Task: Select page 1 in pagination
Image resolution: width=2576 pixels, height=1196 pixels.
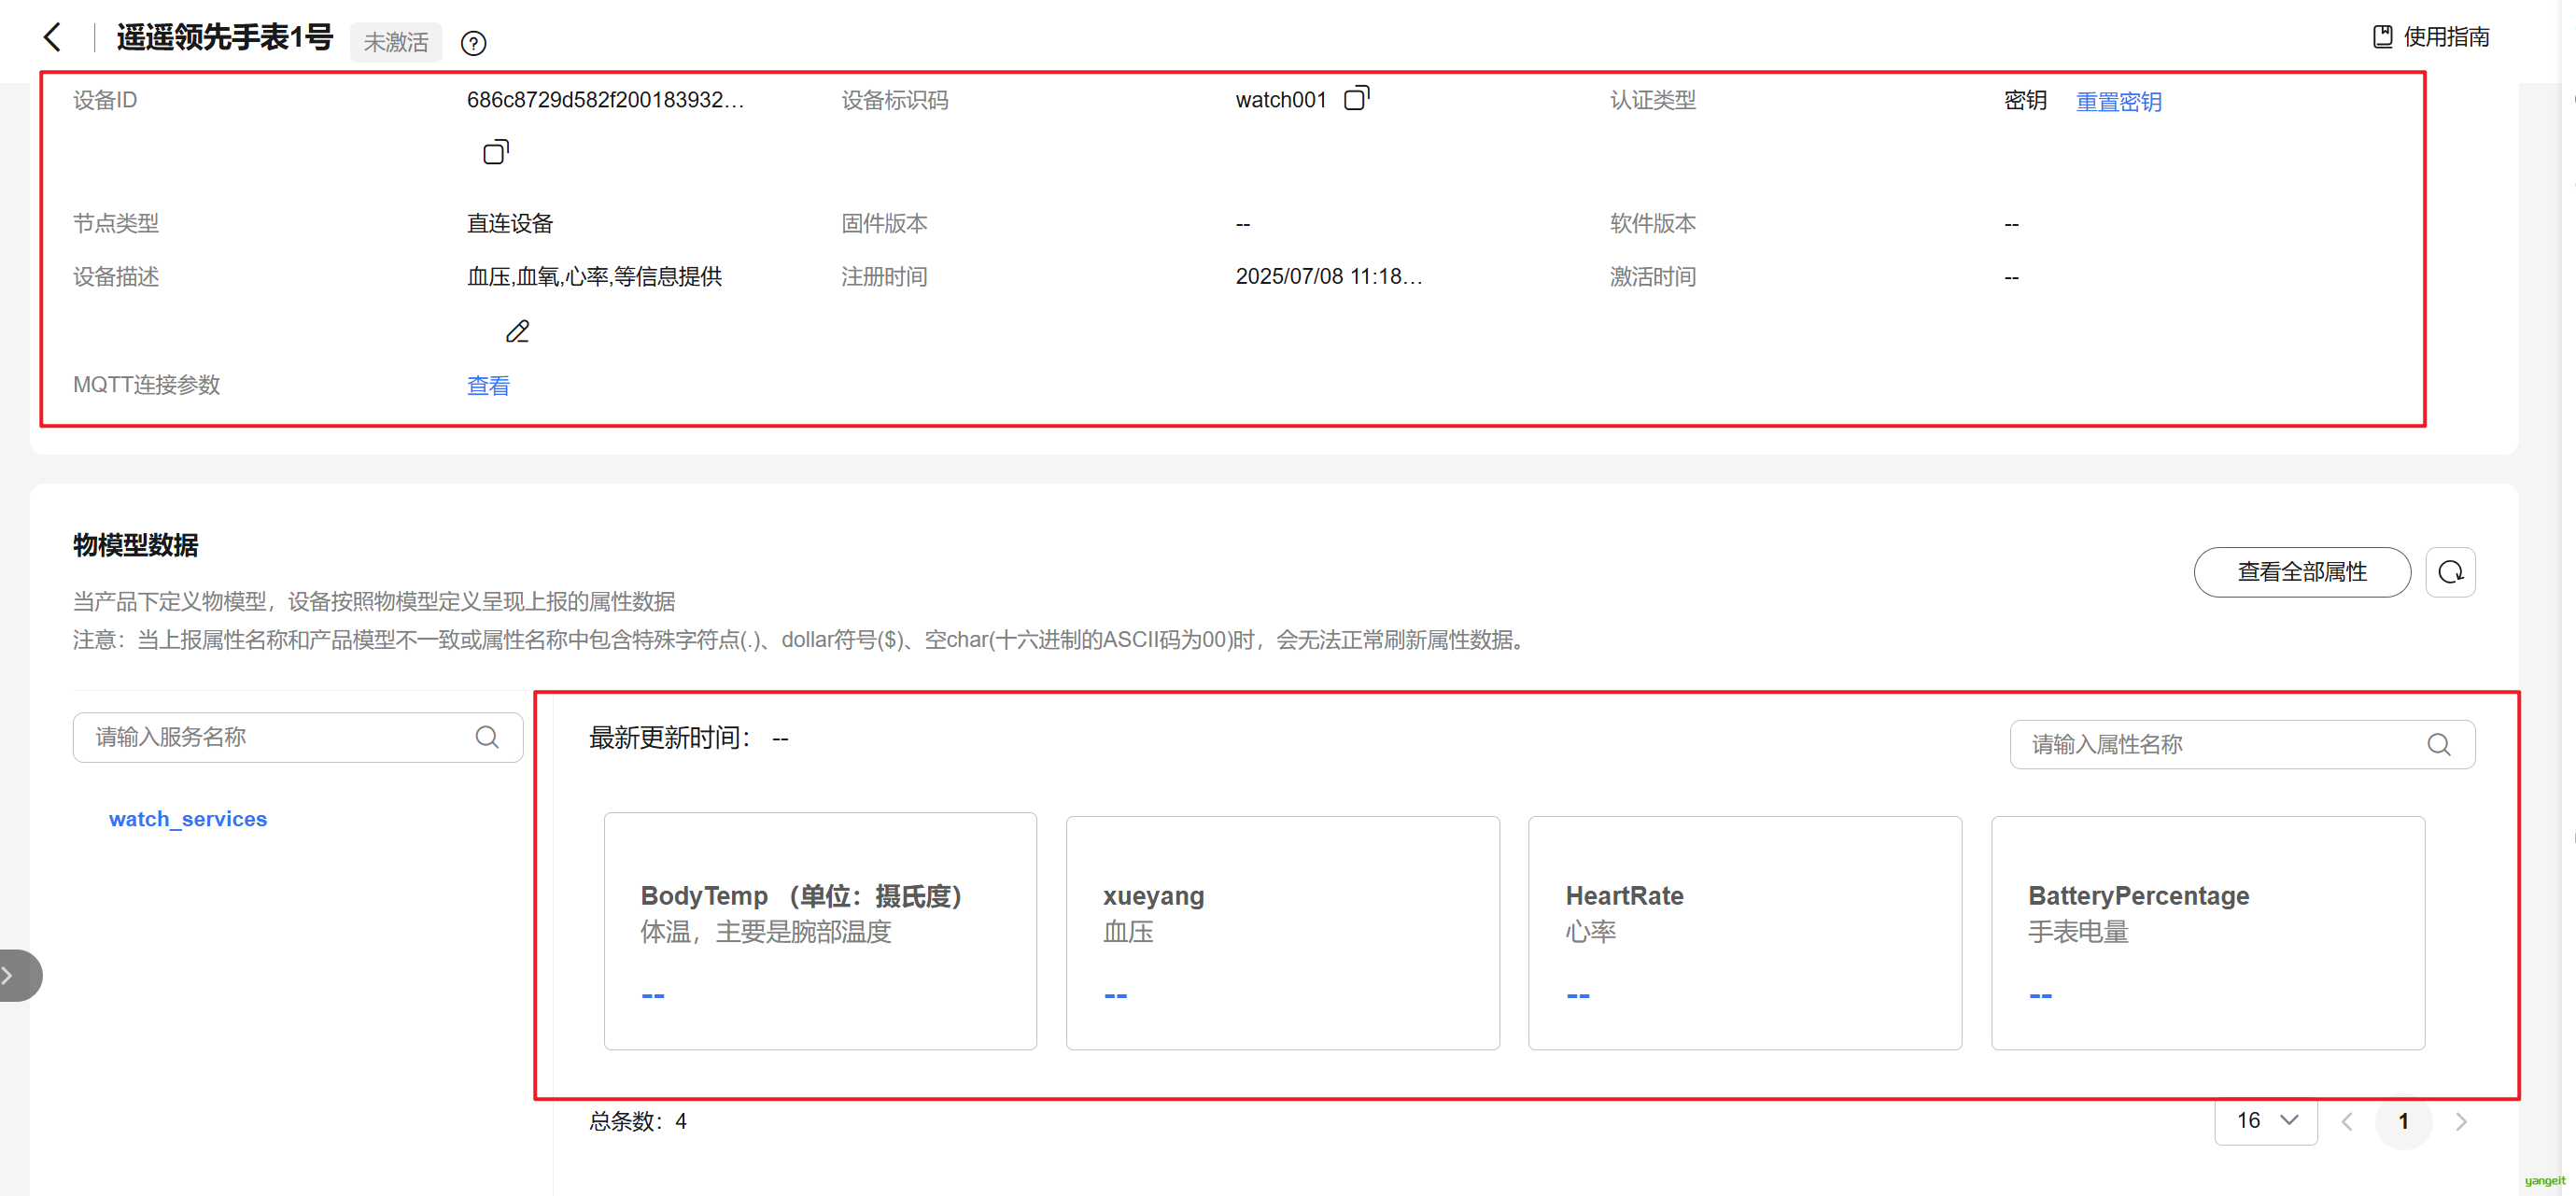Action: [2403, 1121]
